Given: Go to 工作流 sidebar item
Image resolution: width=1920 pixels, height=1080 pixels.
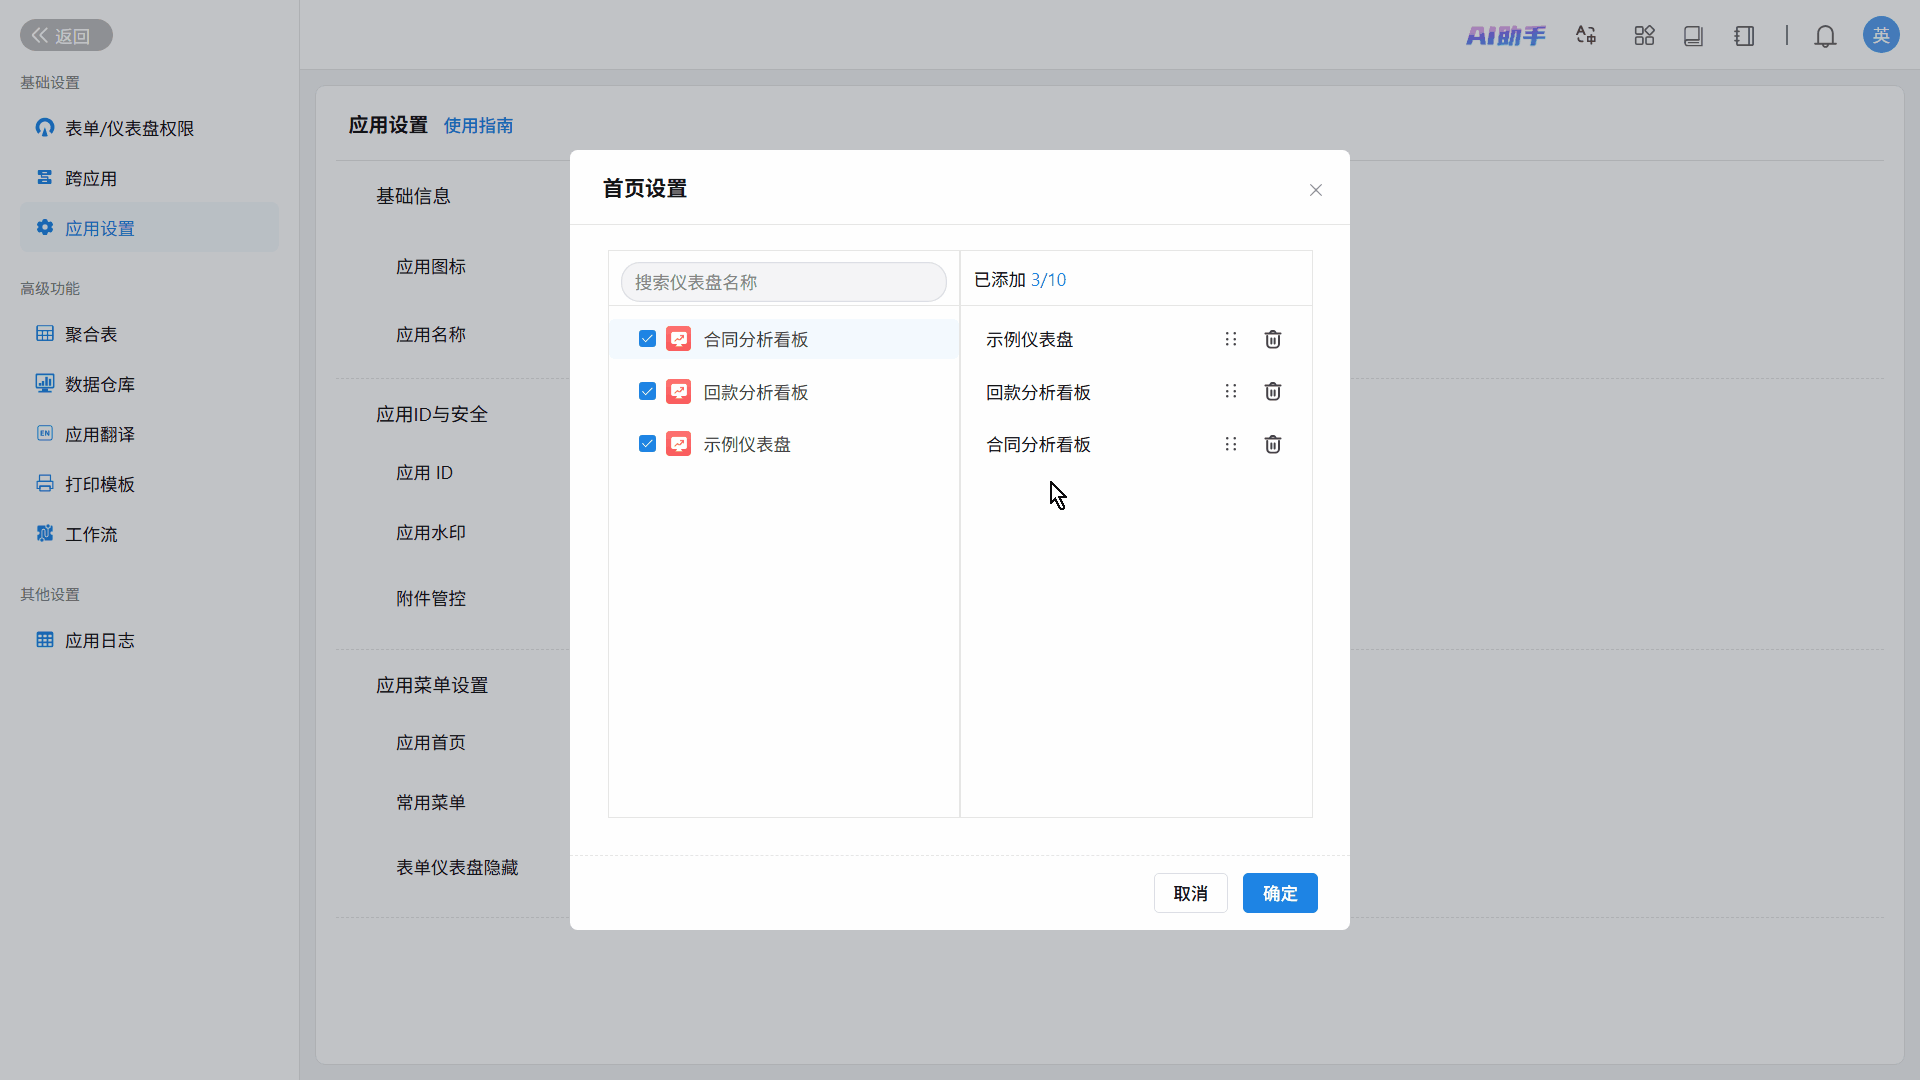Looking at the screenshot, I should [90, 534].
